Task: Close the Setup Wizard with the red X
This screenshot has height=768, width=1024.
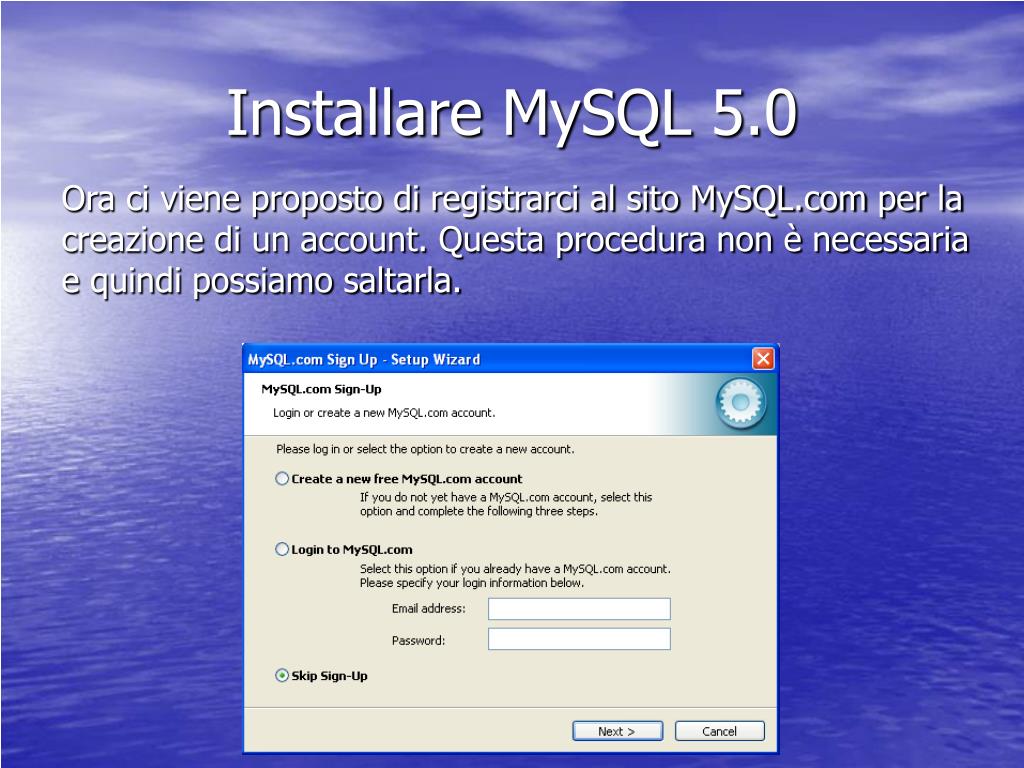Action: [x=763, y=359]
